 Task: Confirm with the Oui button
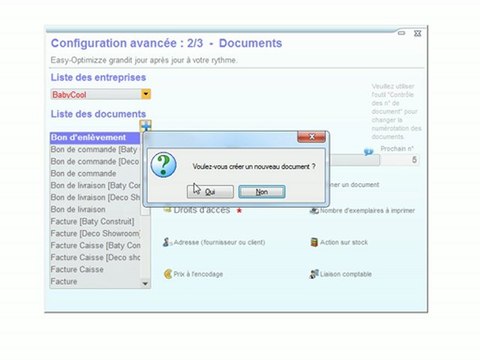(x=210, y=192)
